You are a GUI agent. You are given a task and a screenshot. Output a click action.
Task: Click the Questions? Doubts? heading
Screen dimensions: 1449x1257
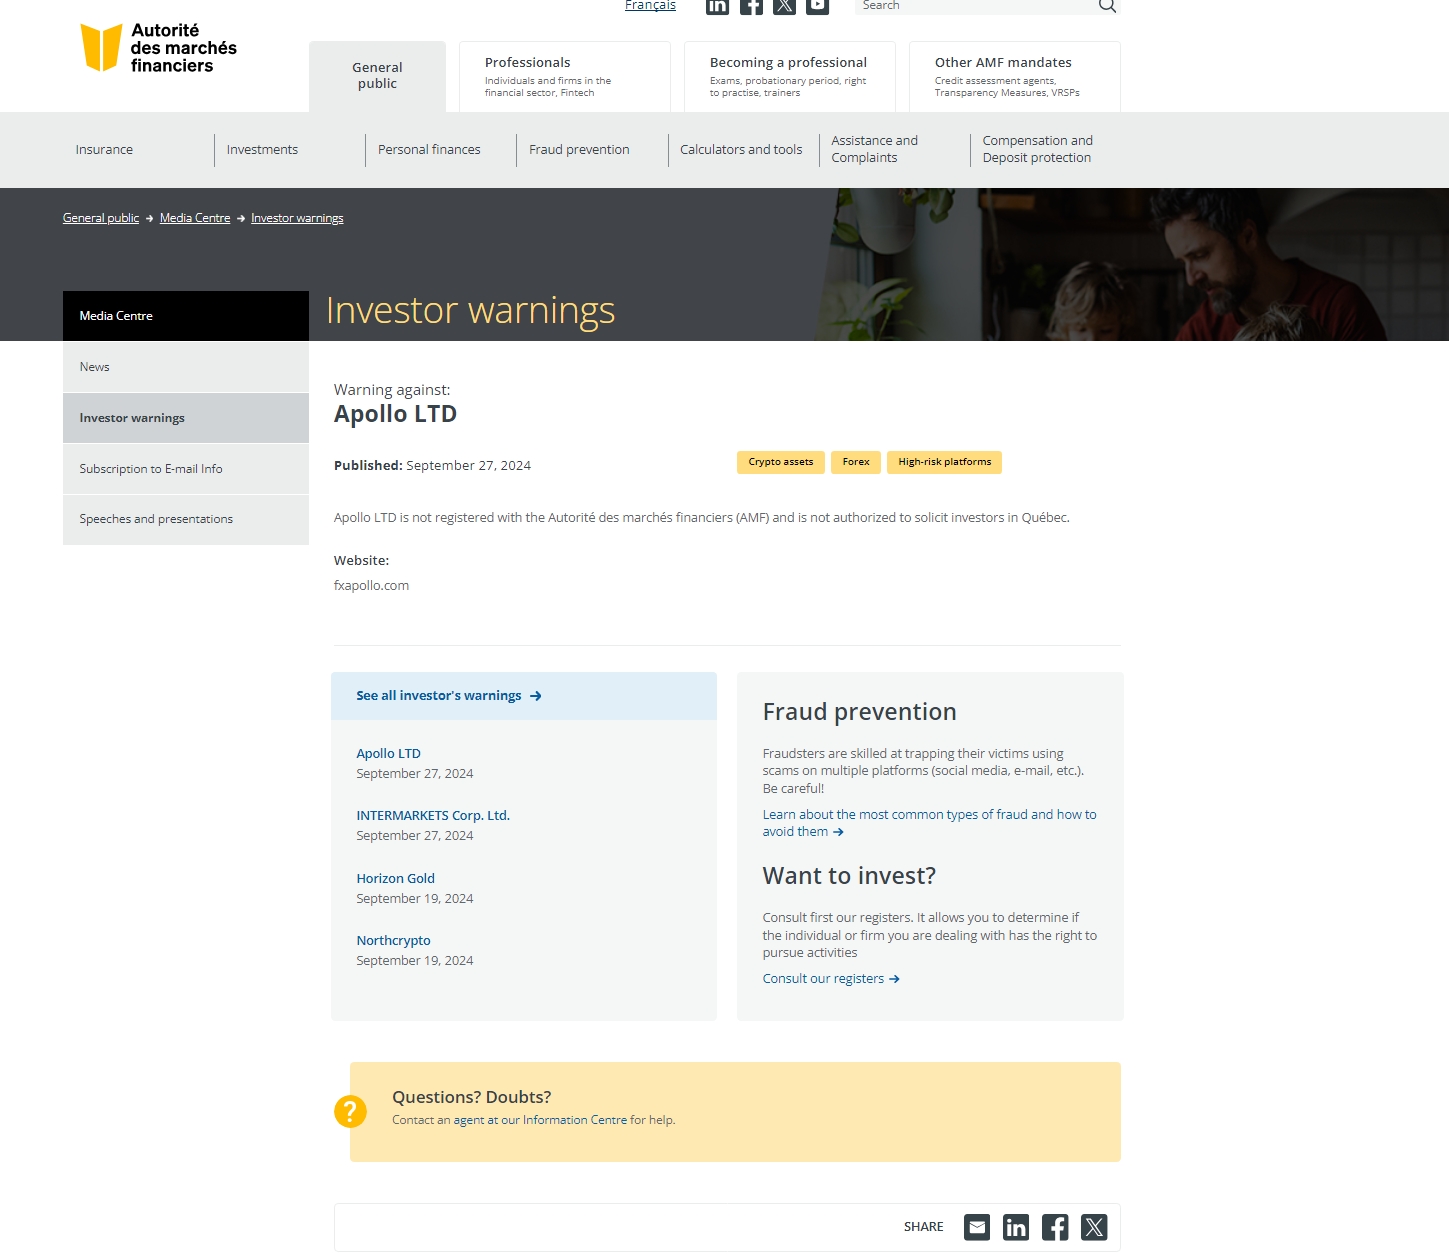471,1097
